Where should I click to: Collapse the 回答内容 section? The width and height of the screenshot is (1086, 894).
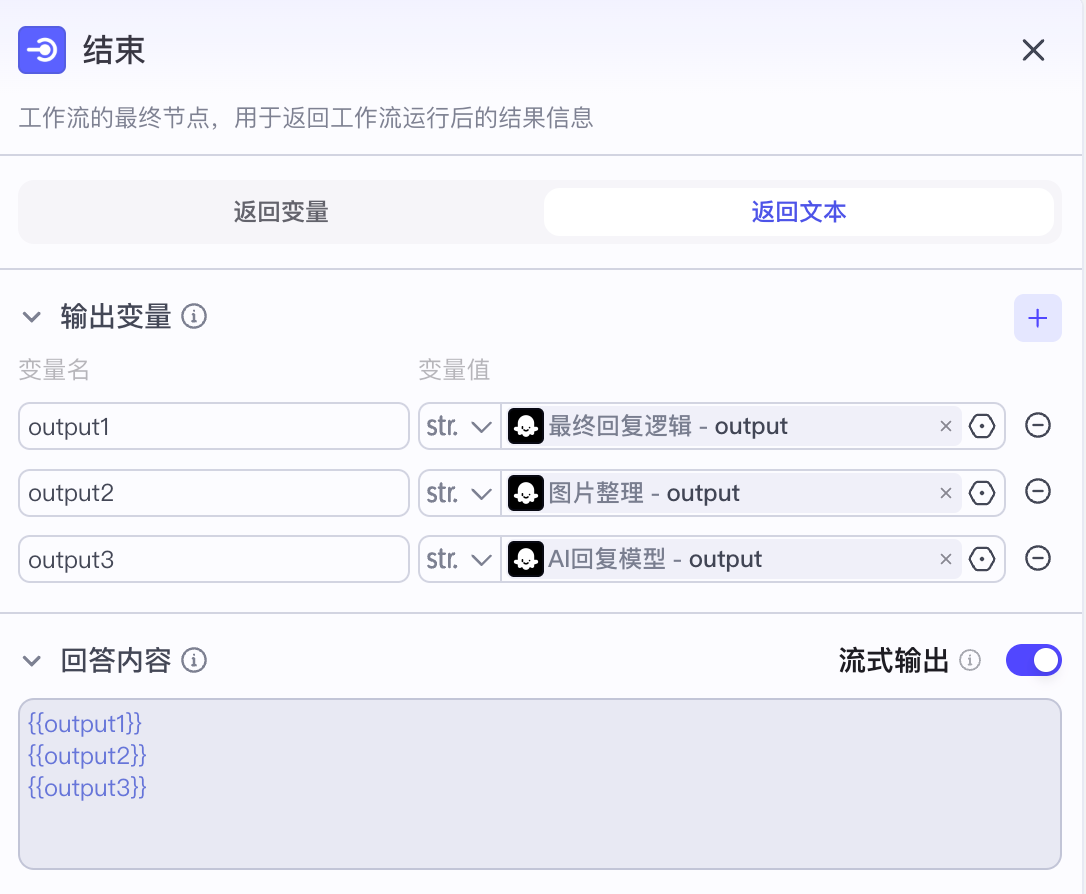pos(33,661)
